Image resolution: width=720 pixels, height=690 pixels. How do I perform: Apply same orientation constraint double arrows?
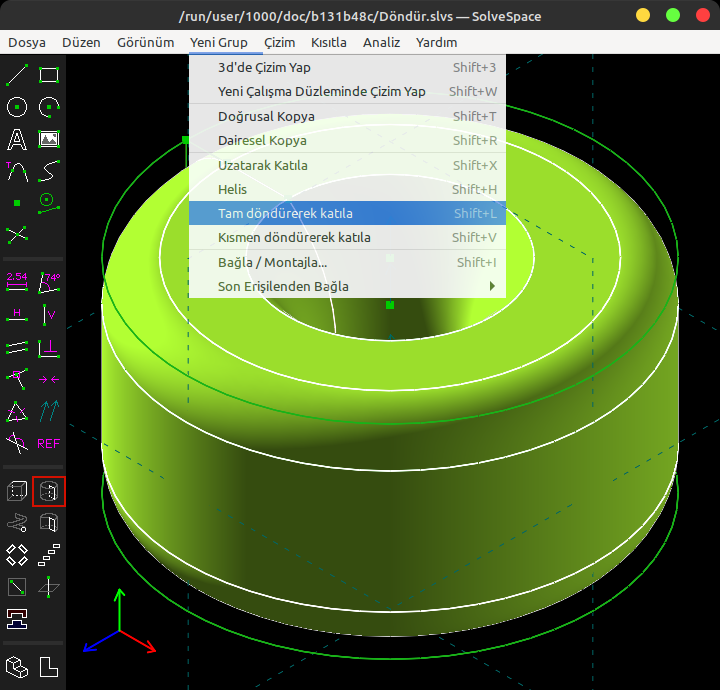point(49,411)
